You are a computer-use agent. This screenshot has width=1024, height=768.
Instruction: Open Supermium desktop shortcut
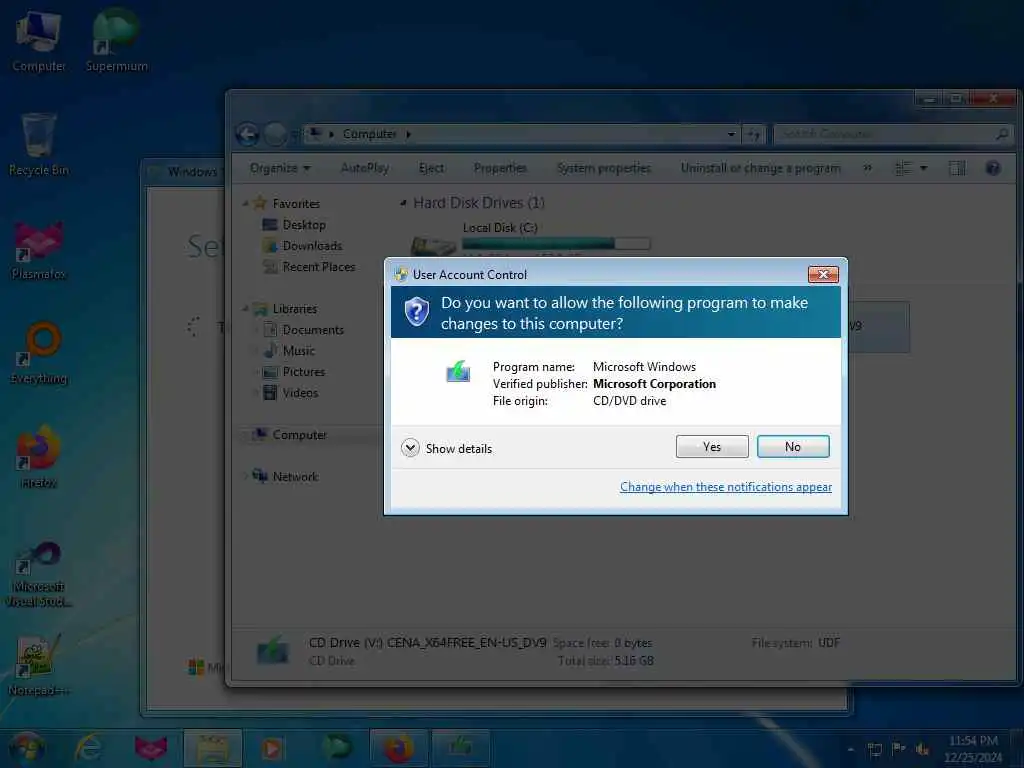pyautogui.click(x=116, y=40)
